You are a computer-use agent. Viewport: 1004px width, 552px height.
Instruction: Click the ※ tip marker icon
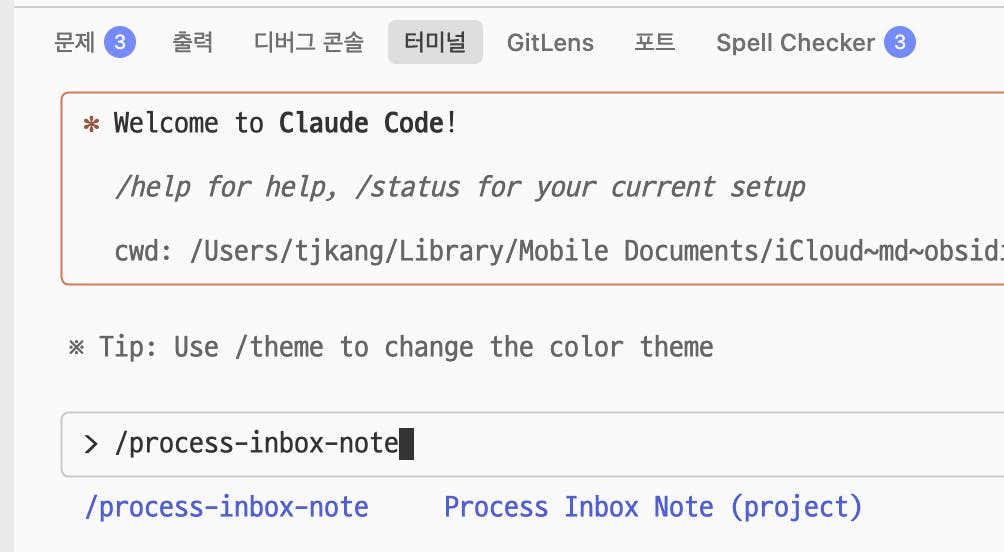point(76,348)
